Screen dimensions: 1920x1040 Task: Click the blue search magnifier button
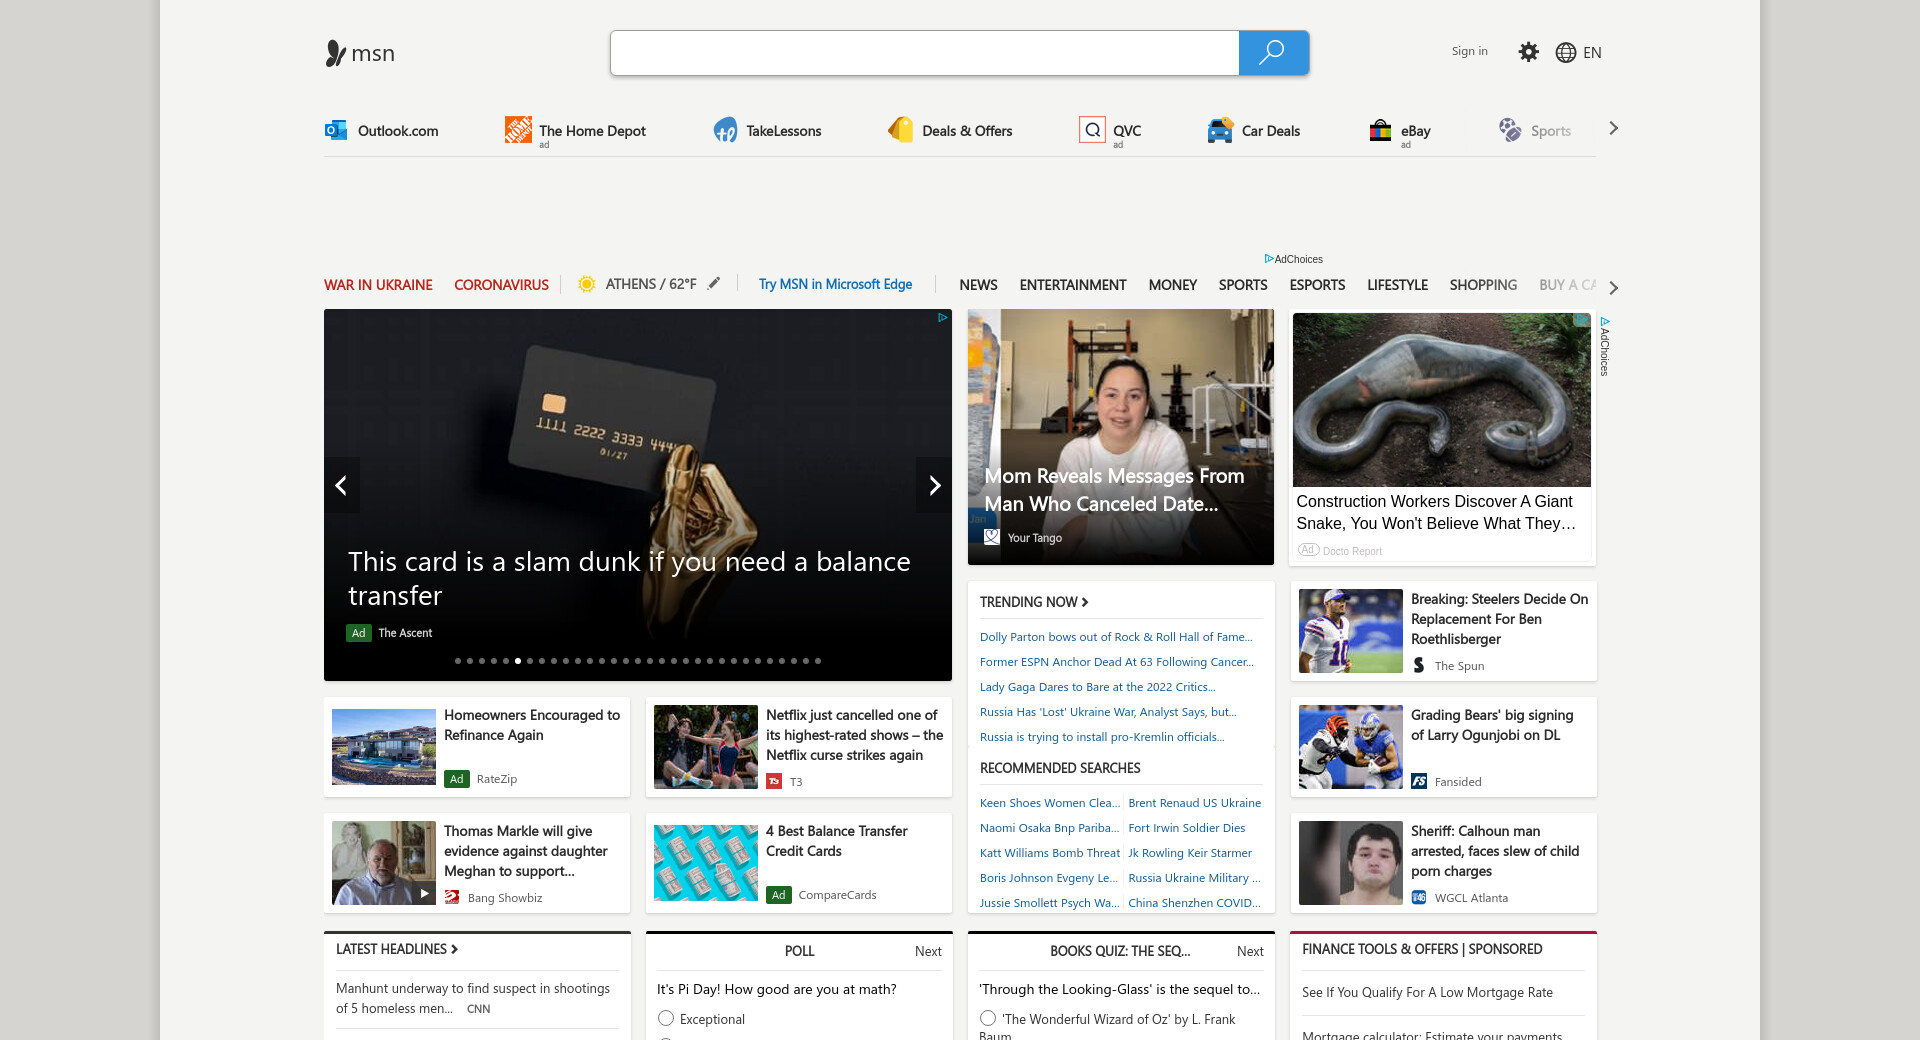click(x=1272, y=53)
